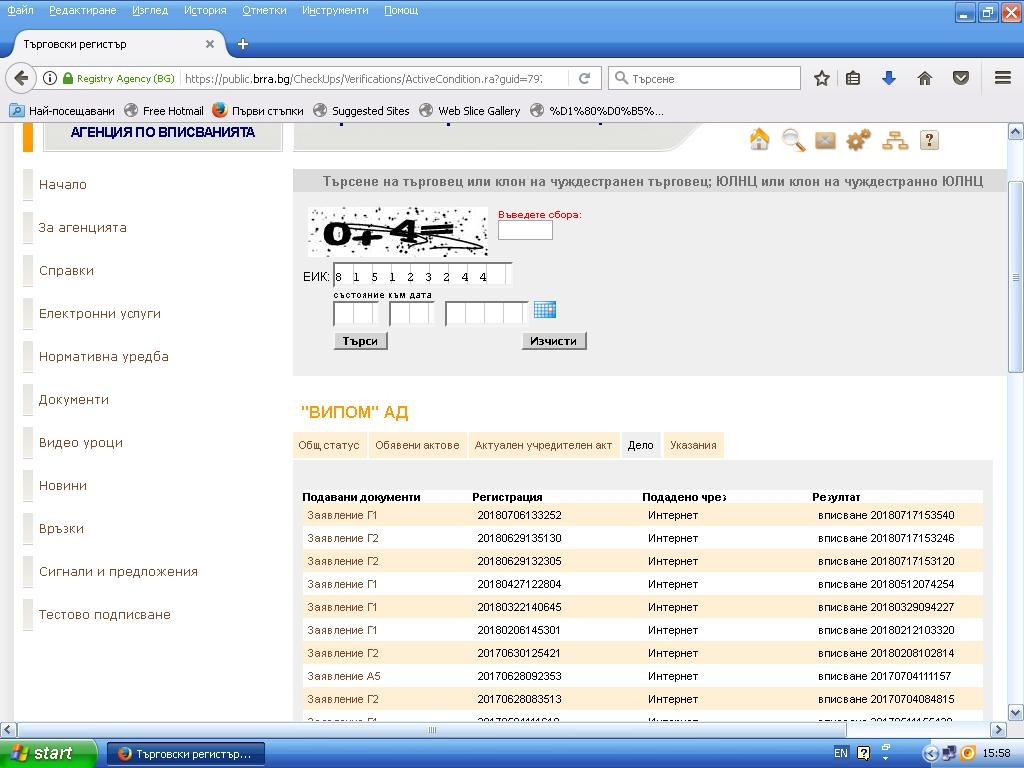Switch to the Указания tab

click(694, 445)
